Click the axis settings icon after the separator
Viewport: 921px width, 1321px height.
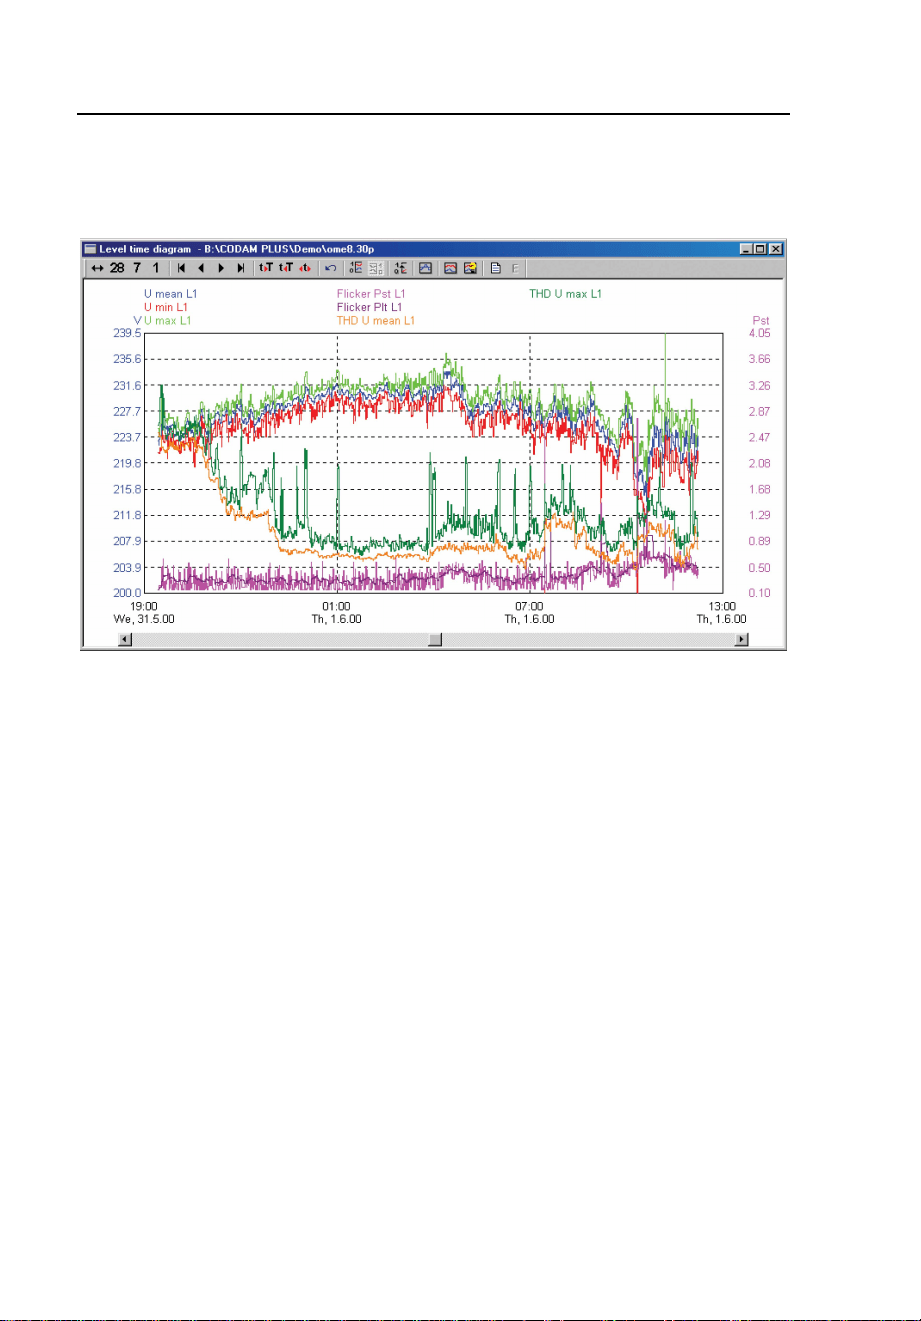coord(400,268)
